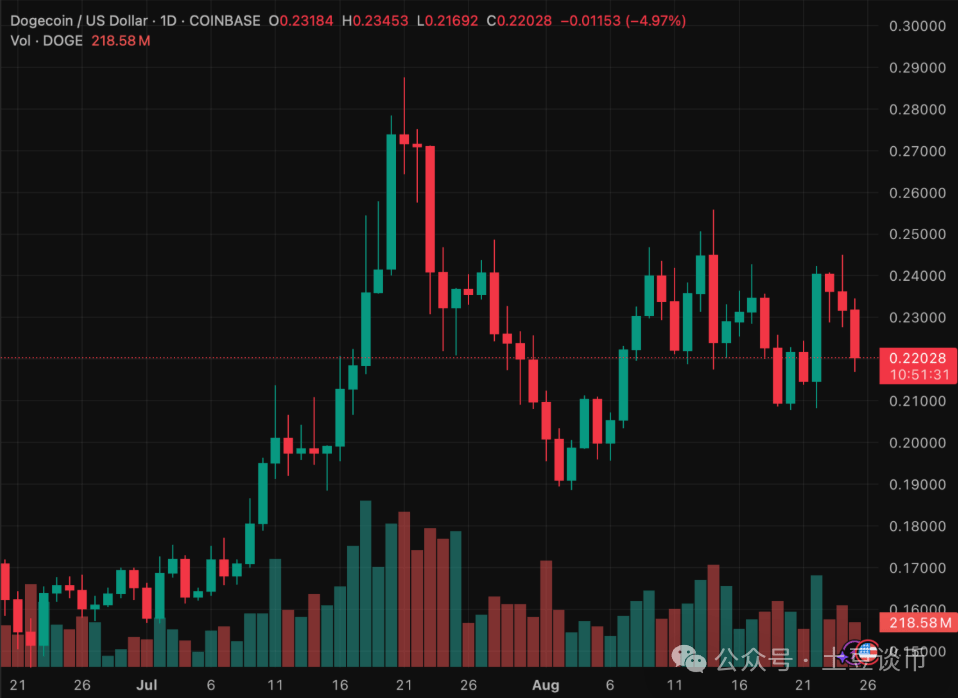The height and width of the screenshot is (698, 958).
Task: Click the Aug label on the time axis
Action: 545,686
